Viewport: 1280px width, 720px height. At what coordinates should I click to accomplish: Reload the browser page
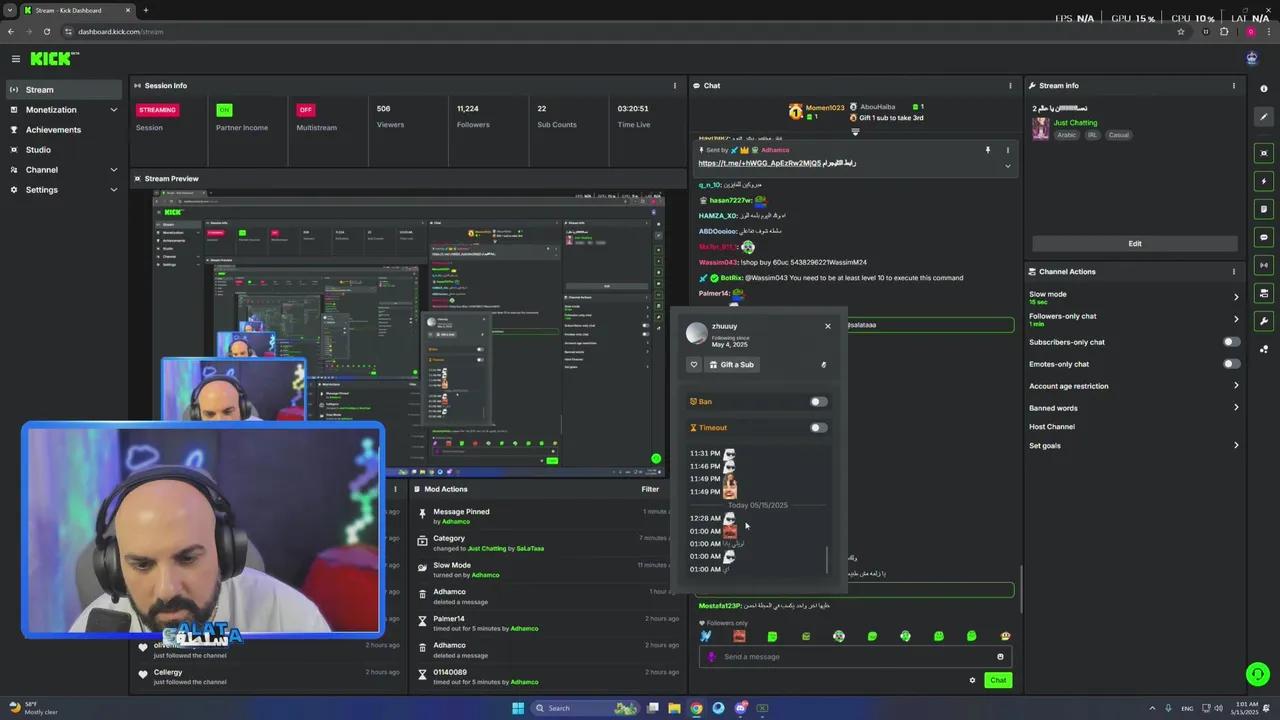click(47, 32)
